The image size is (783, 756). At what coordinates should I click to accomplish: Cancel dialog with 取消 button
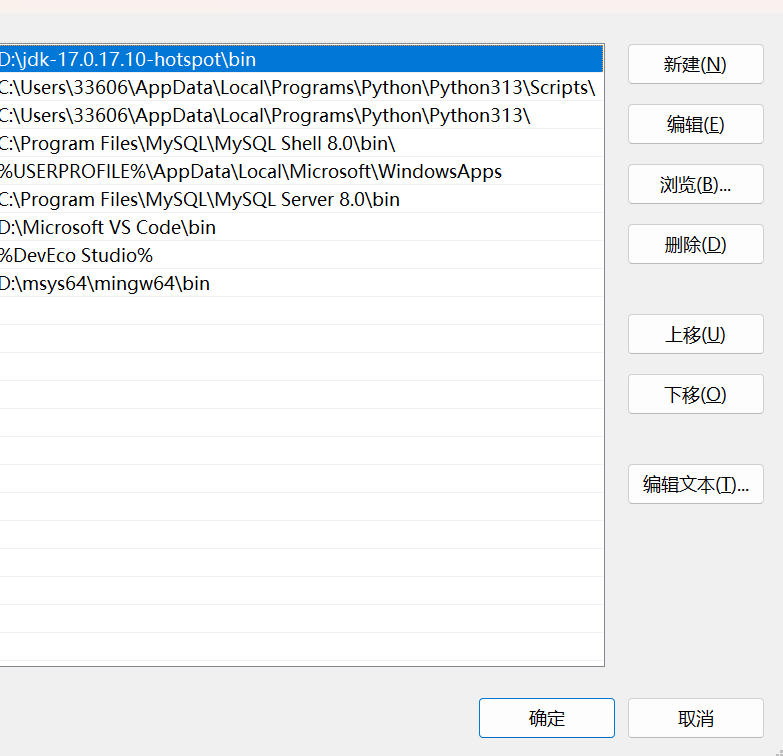point(696,718)
